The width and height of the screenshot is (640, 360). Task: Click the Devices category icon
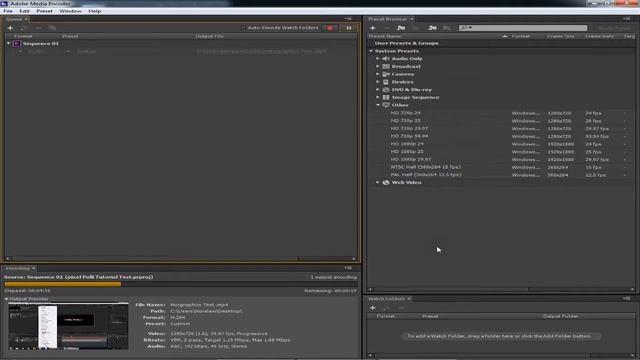tap(386, 82)
